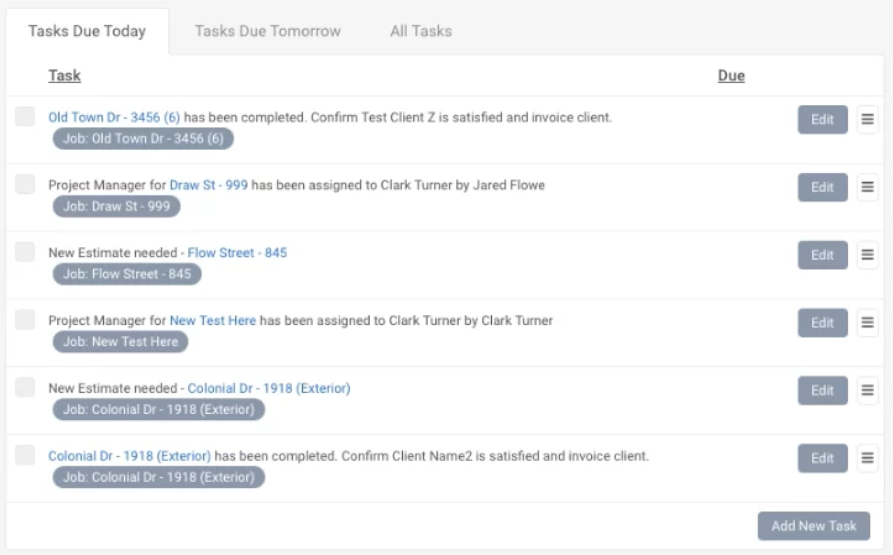Edit the Old Town Dr completed task
This screenshot has height=555, width=893.
pyautogui.click(x=822, y=119)
